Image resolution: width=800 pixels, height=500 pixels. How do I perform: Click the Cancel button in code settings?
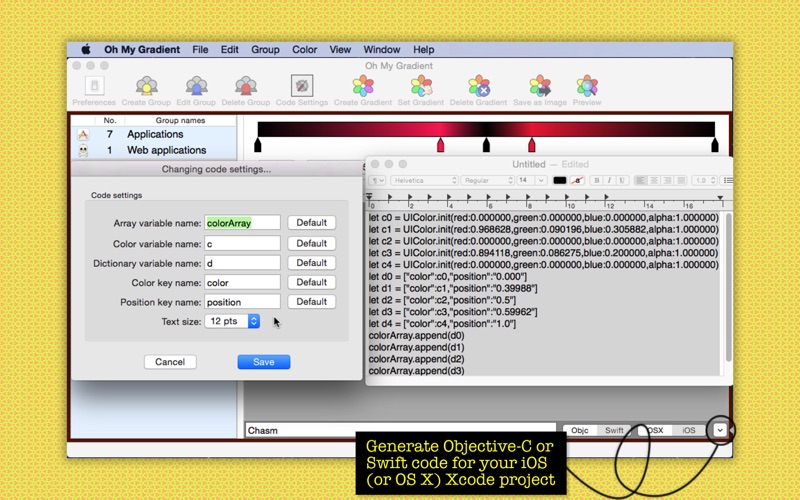(x=170, y=362)
